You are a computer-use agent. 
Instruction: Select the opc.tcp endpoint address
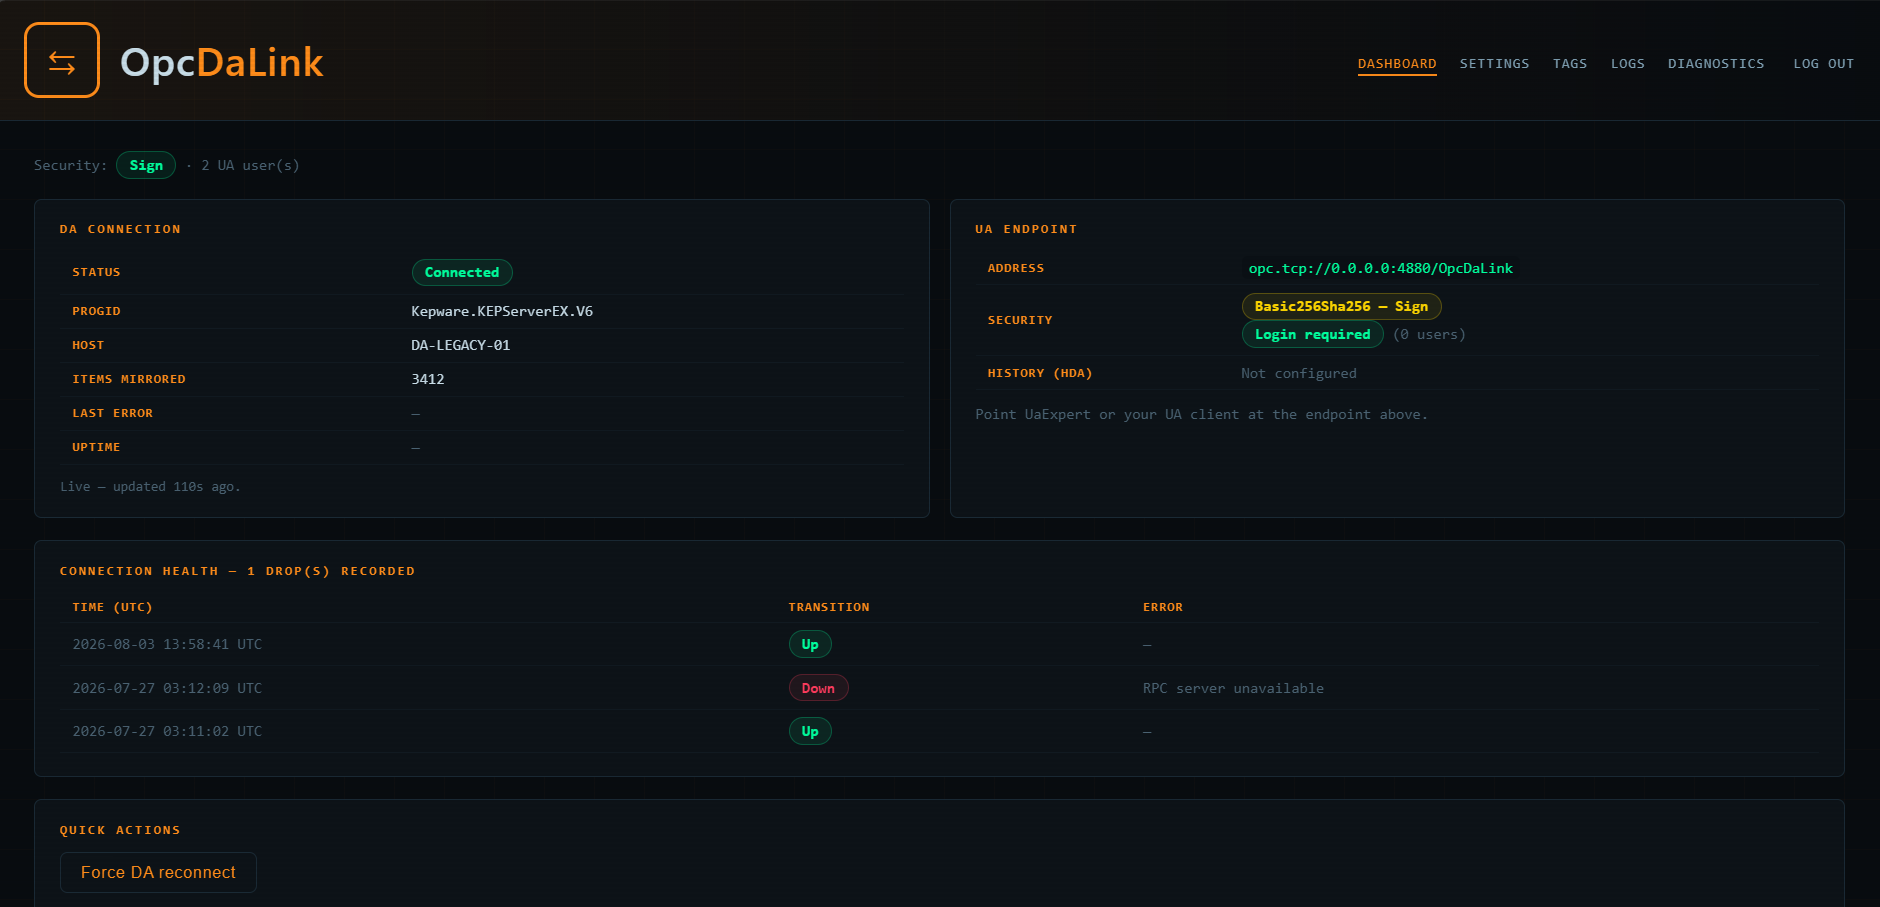(1380, 268)
